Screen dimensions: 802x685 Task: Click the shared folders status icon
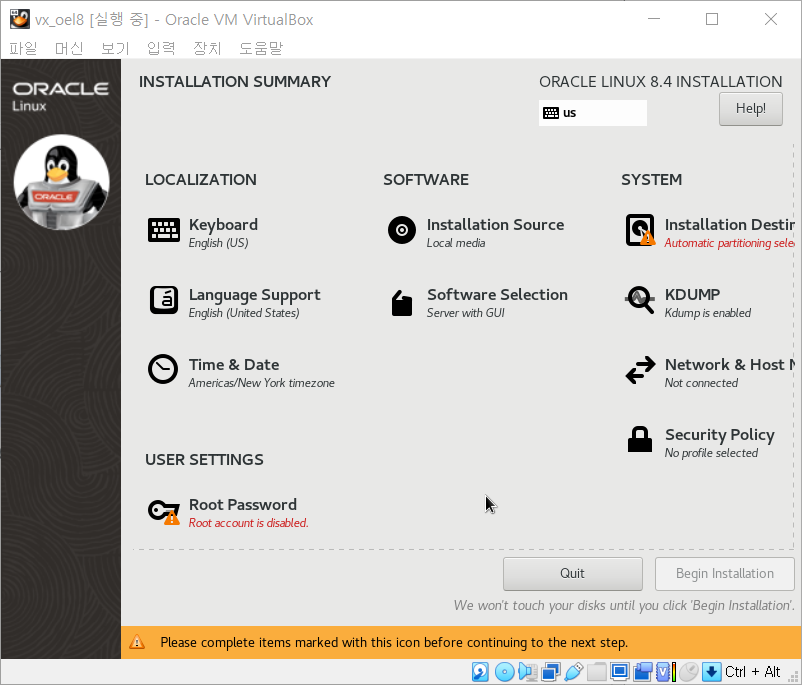(596, 672)
